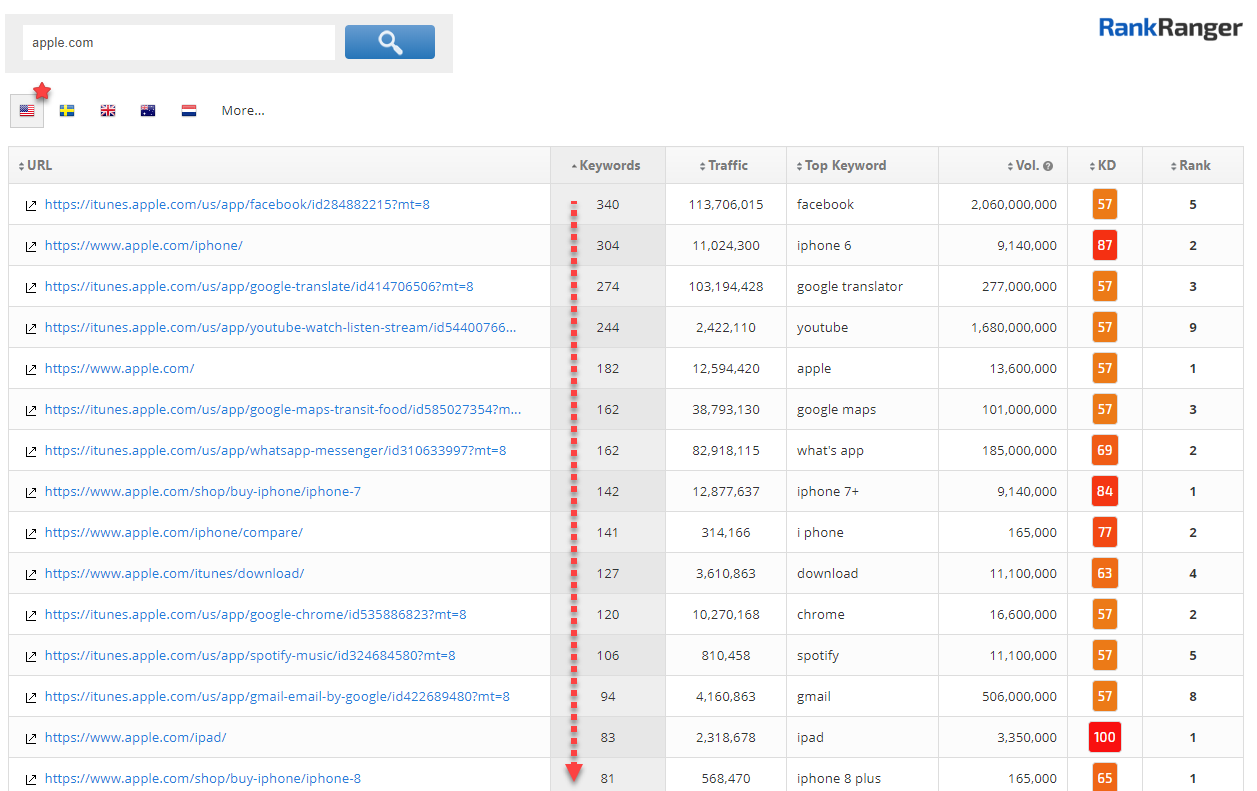1257x791 pixels.
Task: Click the red 87 KD badge
Action: tap(1104, 246)
